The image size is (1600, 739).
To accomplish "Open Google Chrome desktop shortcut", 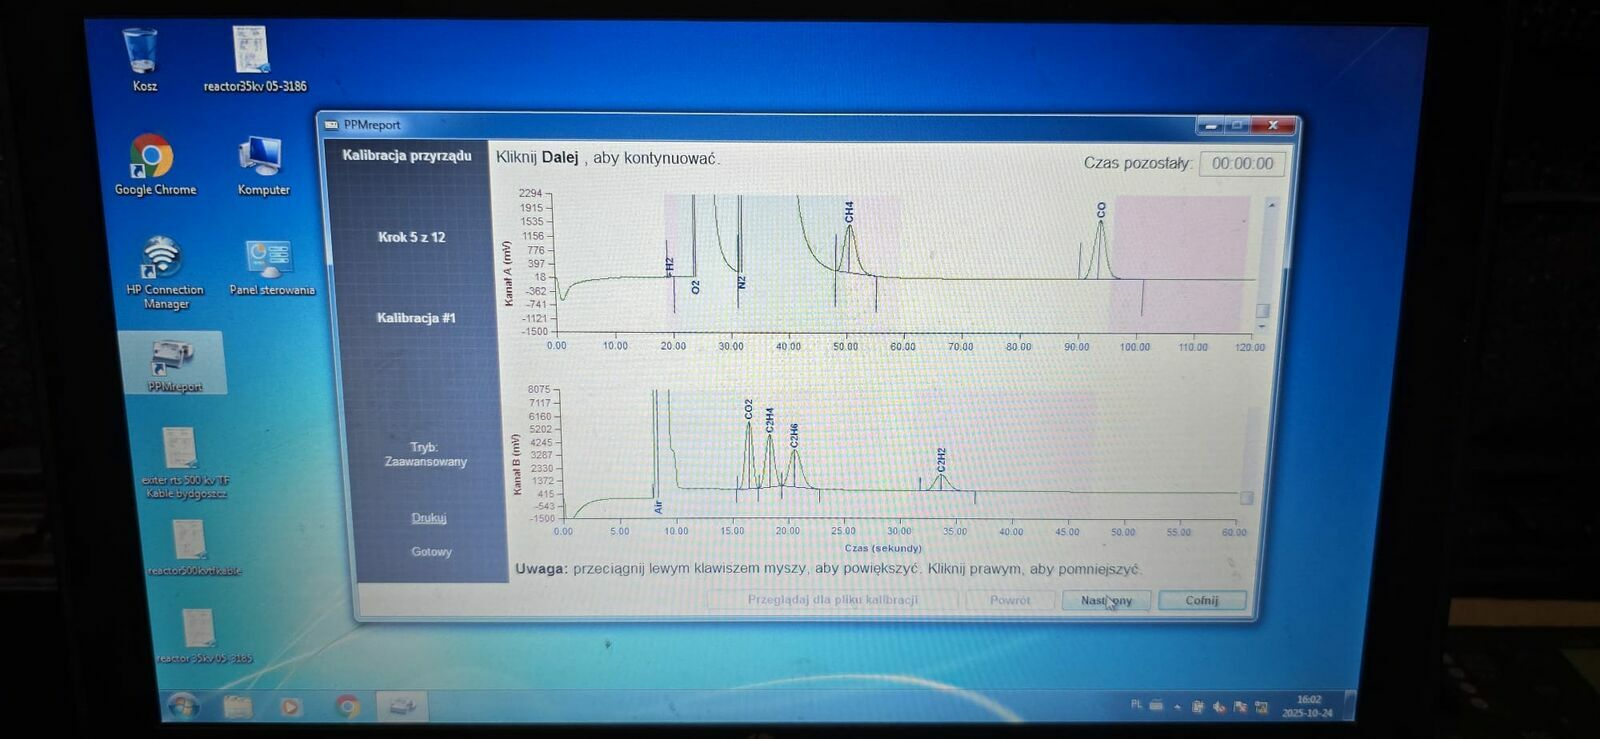I will click(x=152, y=158).
